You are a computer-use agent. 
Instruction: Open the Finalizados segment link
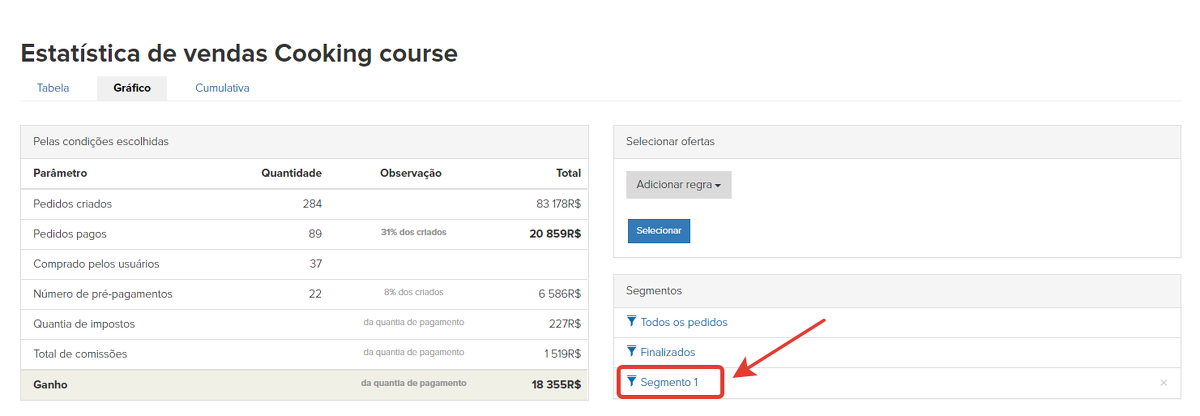click(667, 352)
